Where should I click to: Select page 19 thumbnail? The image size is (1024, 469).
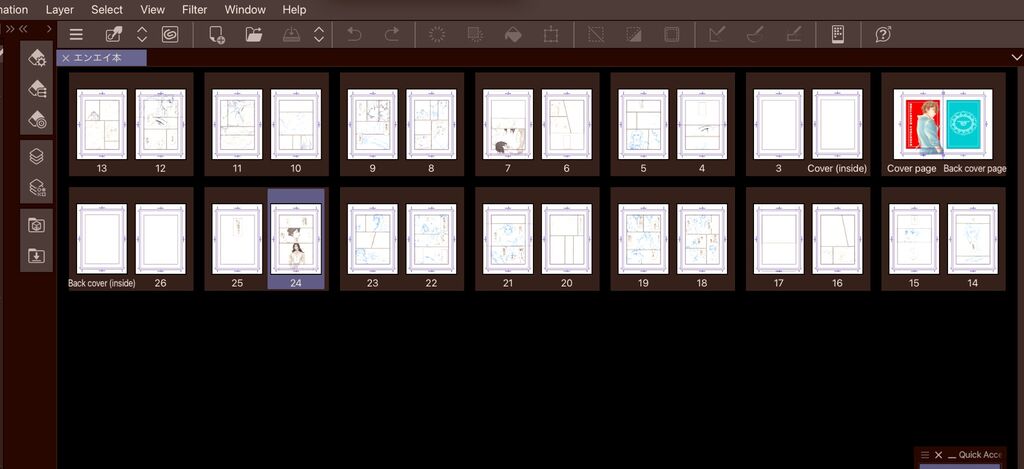(643, 239)
